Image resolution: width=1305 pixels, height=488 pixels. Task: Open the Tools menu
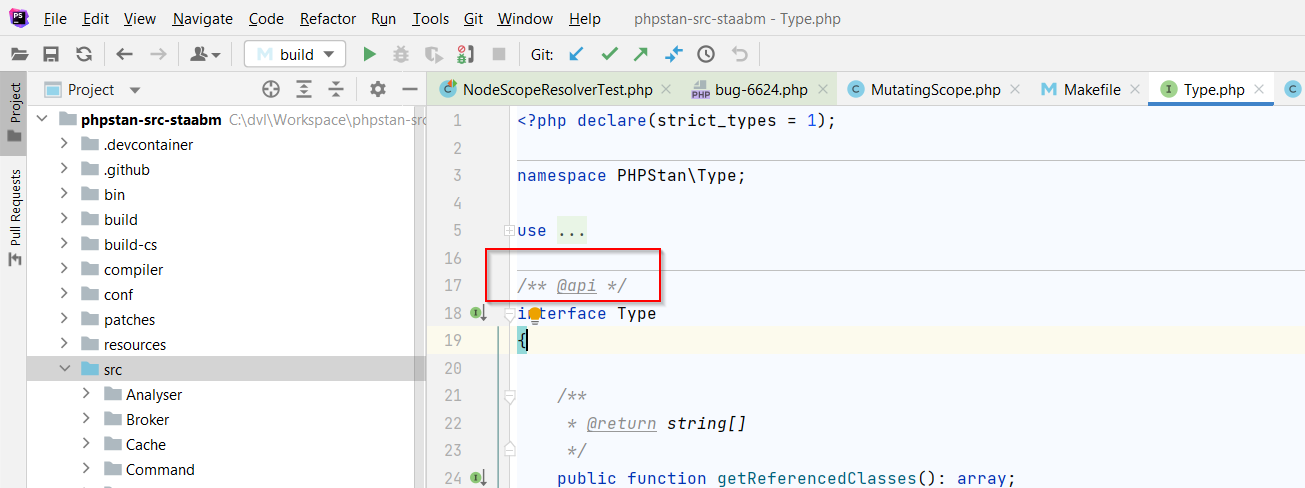pos(430,18)
